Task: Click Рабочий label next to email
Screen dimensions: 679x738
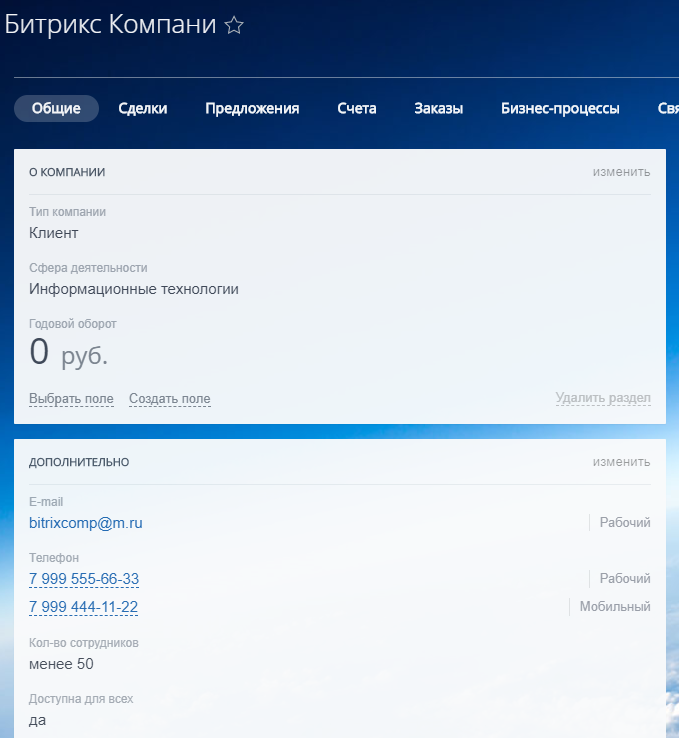Action: [625, 522]
